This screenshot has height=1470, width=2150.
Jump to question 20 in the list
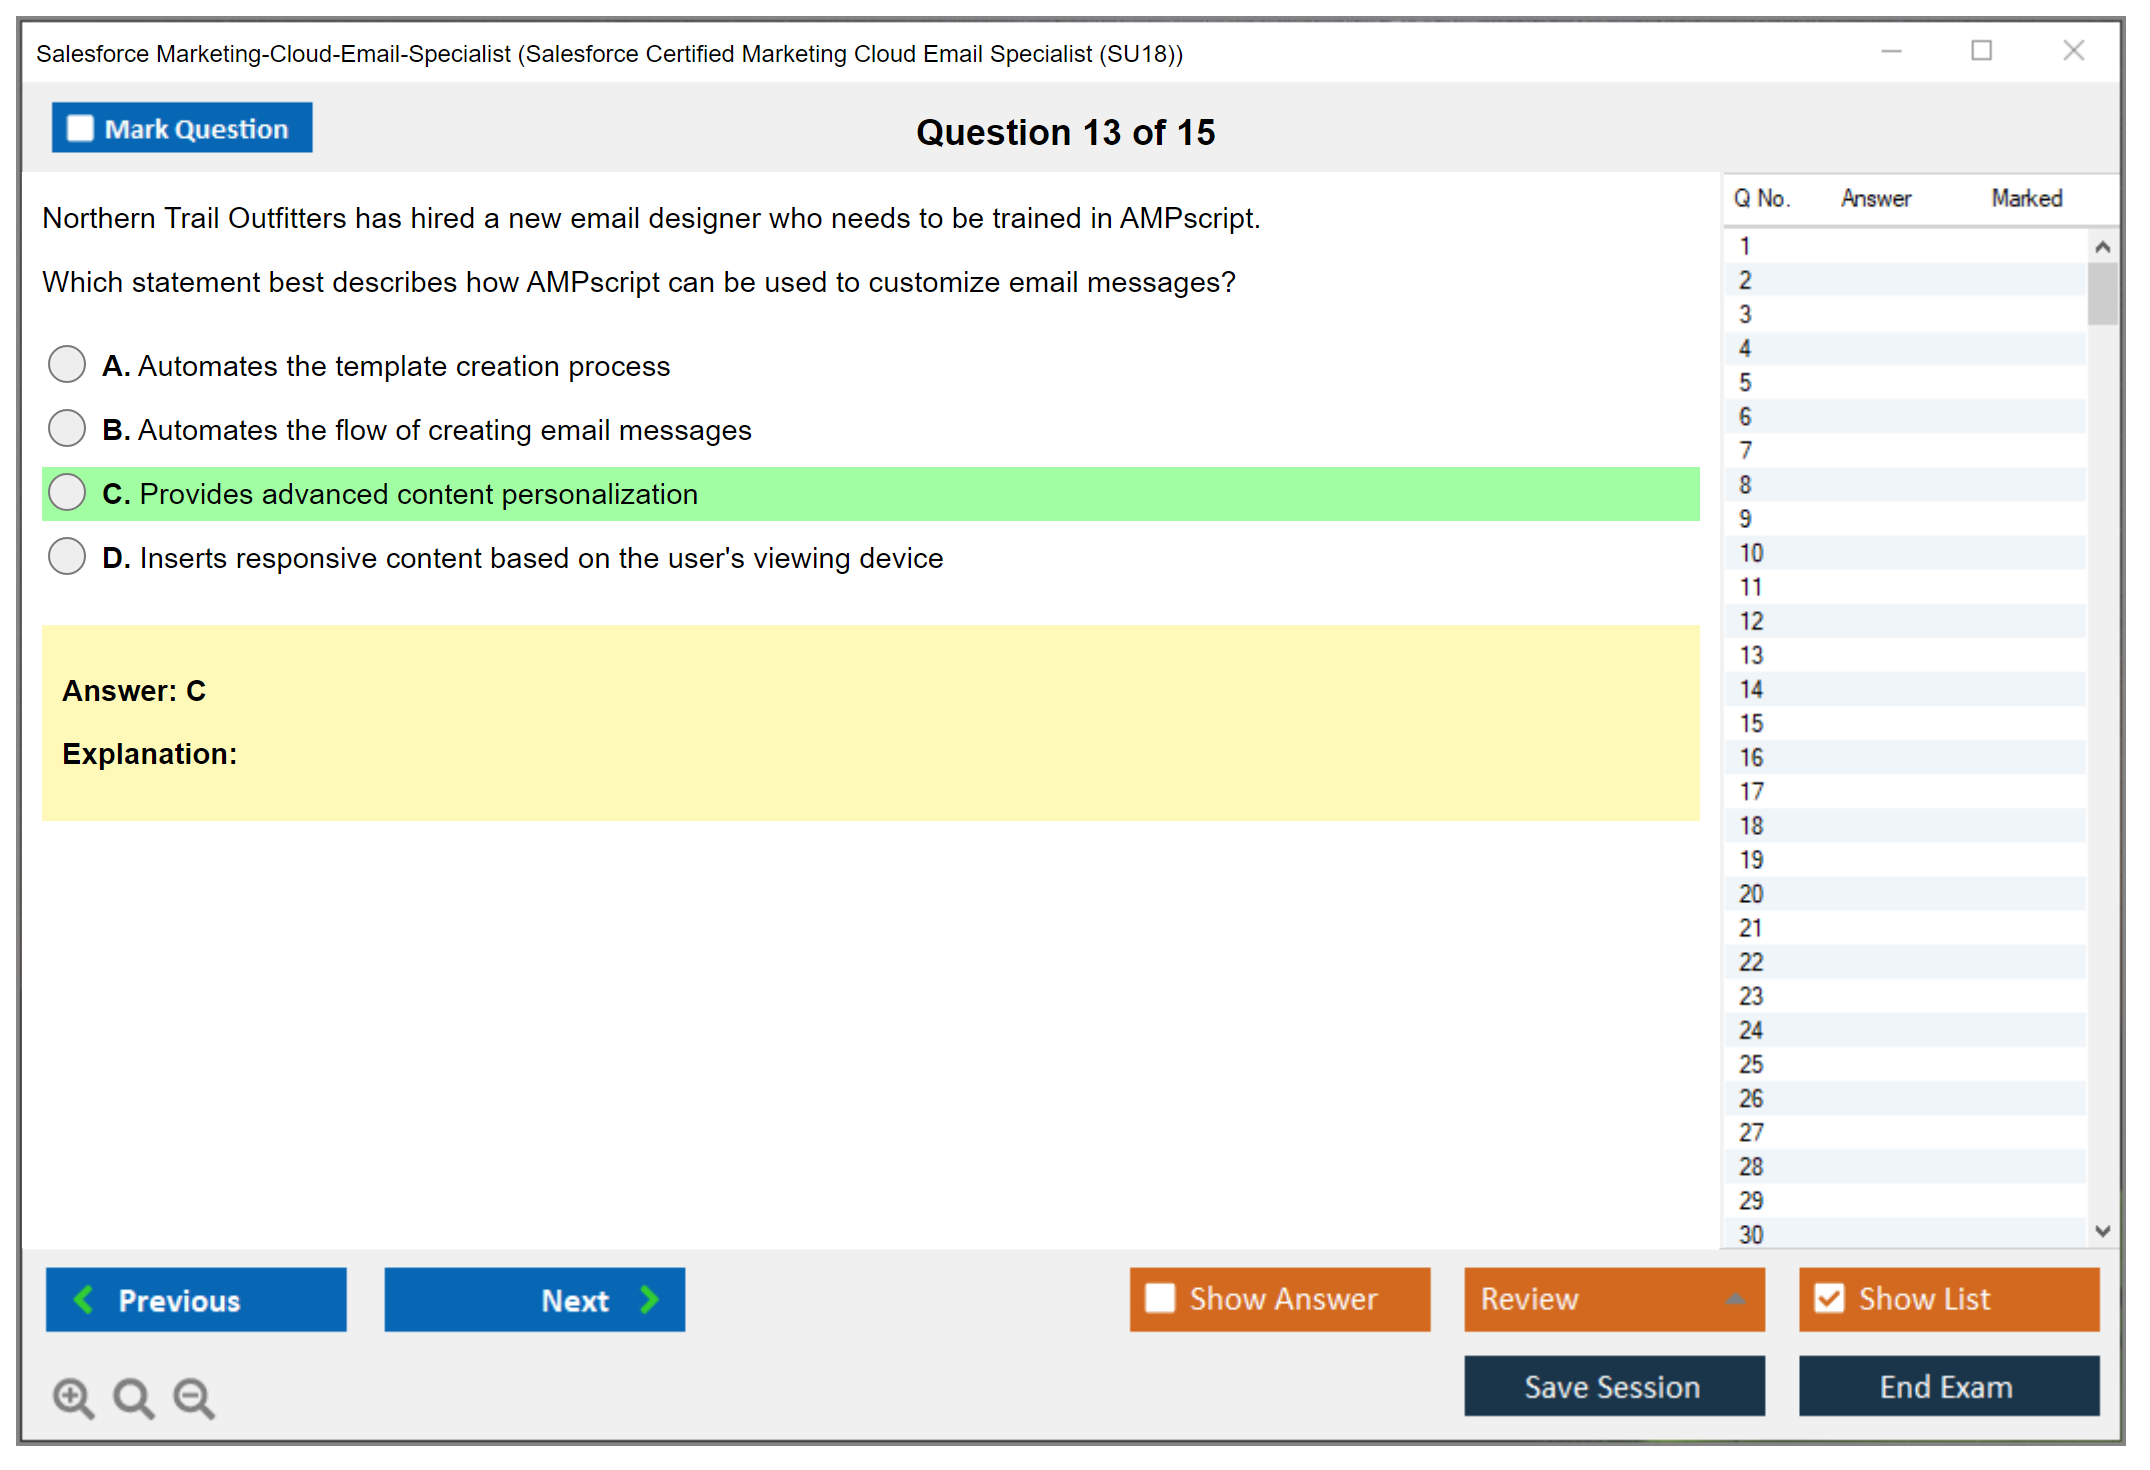coord(1751,894)
